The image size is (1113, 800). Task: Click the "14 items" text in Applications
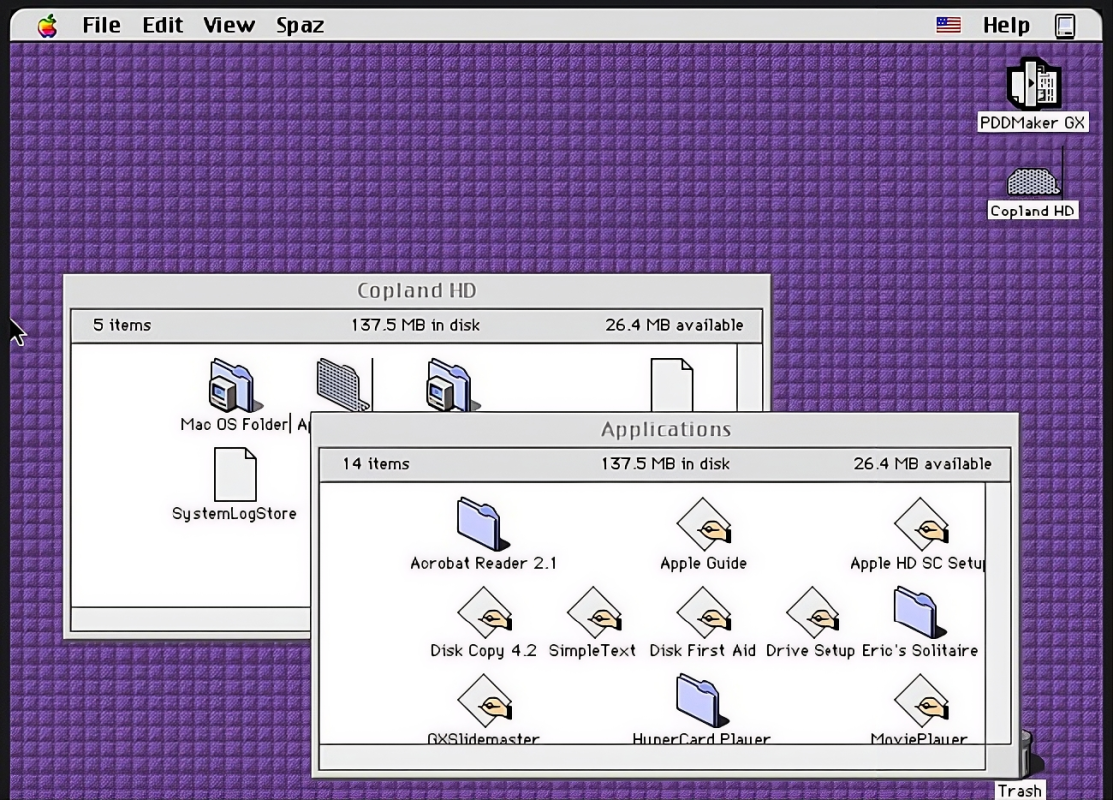point(376,464)
